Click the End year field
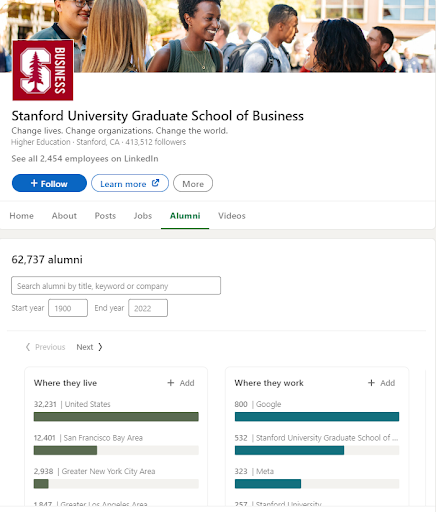The image size is (436, 512). 148,308
